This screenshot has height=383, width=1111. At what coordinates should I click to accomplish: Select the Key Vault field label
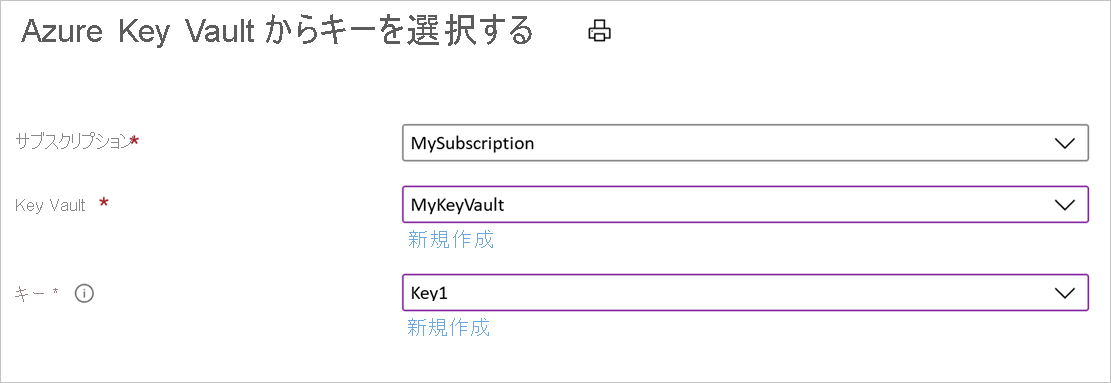coord(50,205)
